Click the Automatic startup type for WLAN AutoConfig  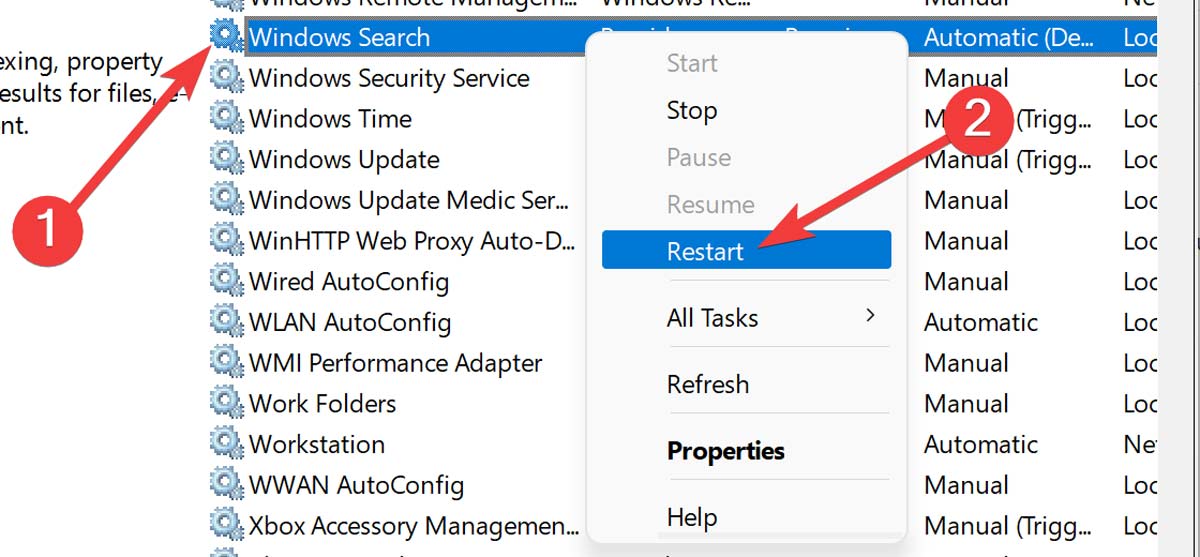[x=981, y=323]
